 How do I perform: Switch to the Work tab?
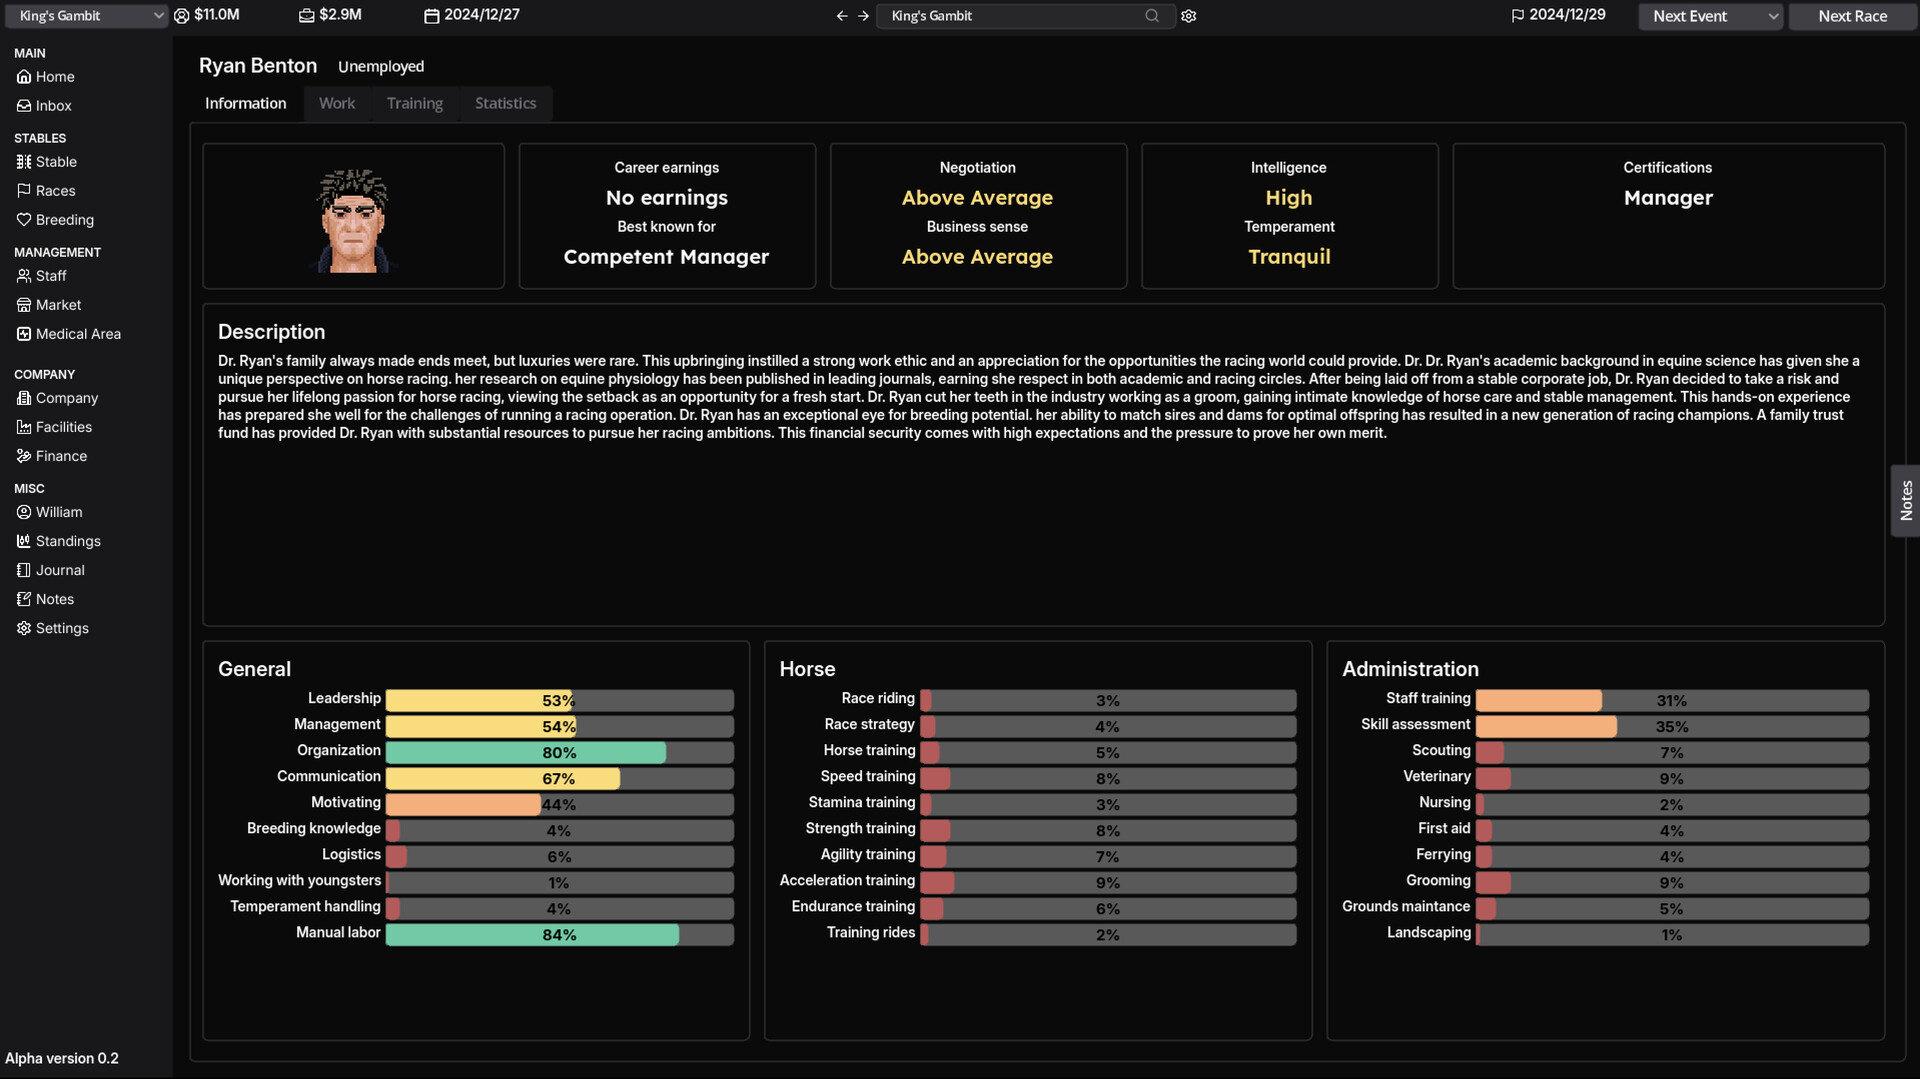[x=336, y=104]
